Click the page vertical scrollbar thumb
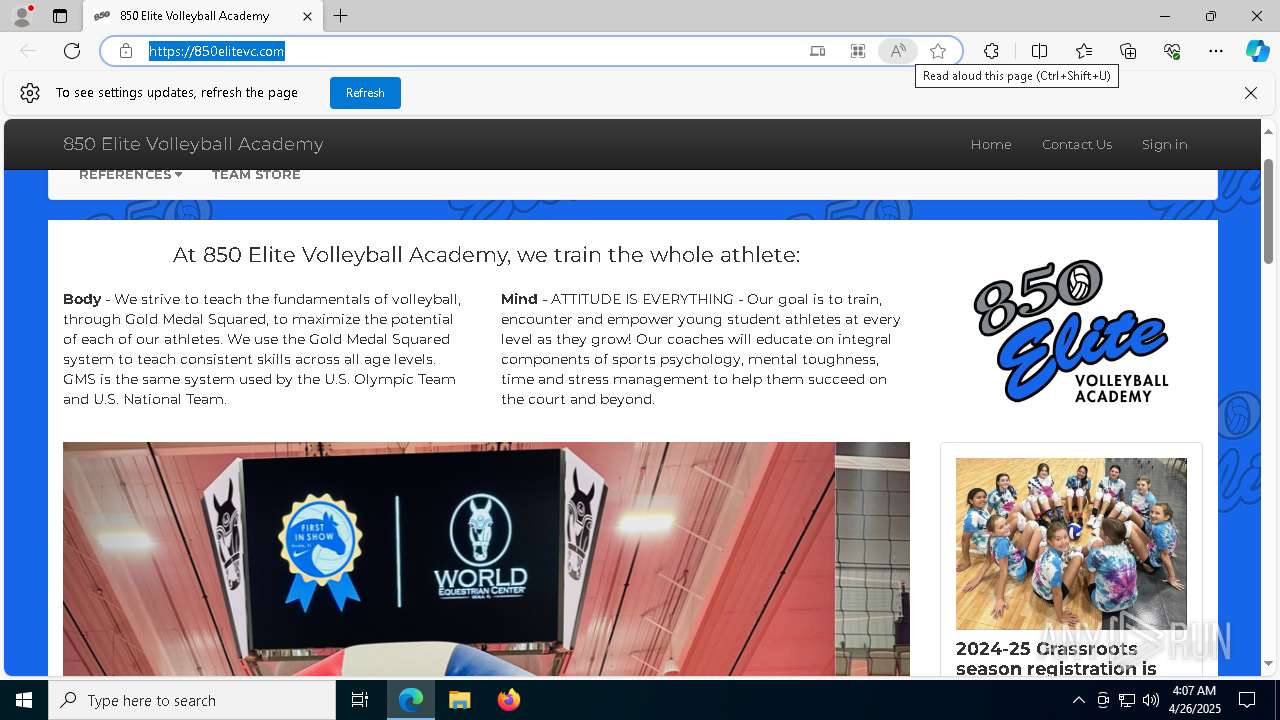1280x720 pixels. (x=1269, y=211)
